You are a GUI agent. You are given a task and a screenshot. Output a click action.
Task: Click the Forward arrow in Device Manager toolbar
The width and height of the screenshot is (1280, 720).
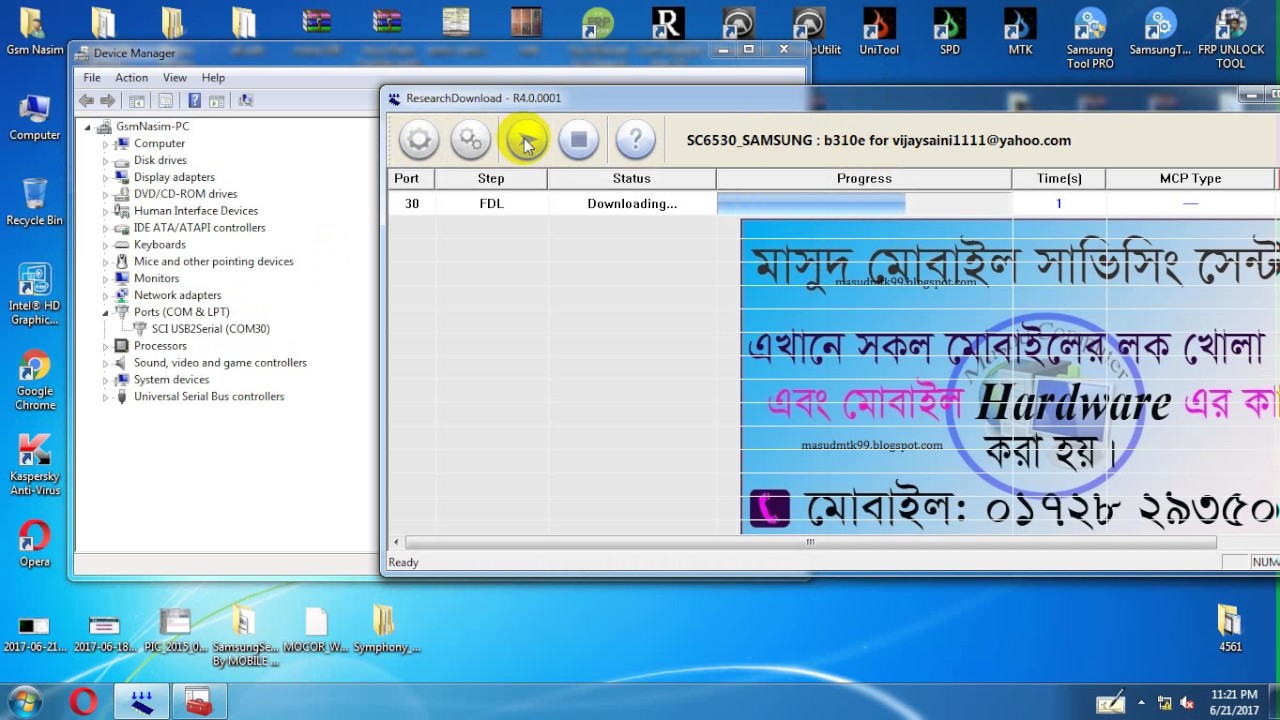[x=108, y=100]
